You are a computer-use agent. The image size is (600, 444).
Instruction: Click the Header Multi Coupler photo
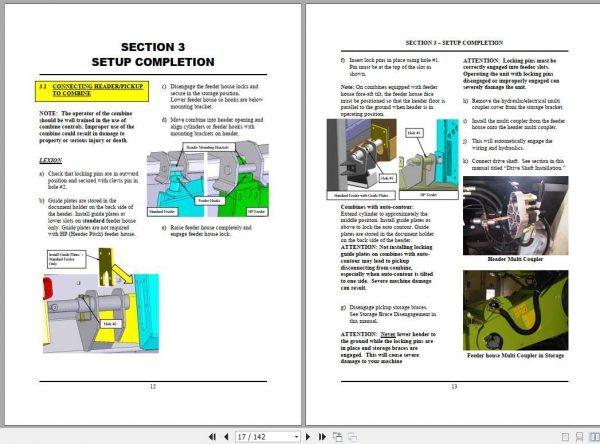tap(515, 215)
